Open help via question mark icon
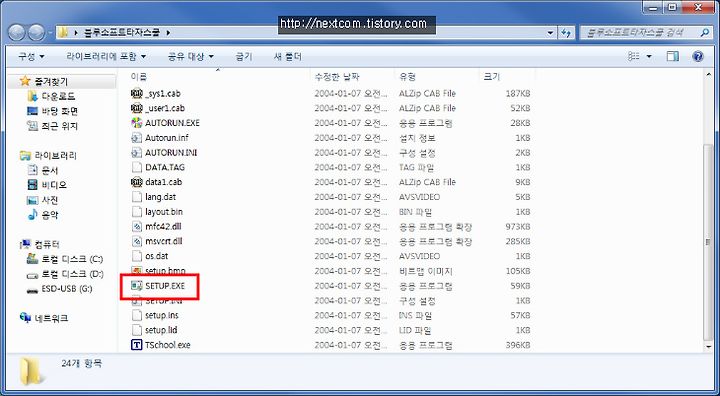 click(698, 57)
